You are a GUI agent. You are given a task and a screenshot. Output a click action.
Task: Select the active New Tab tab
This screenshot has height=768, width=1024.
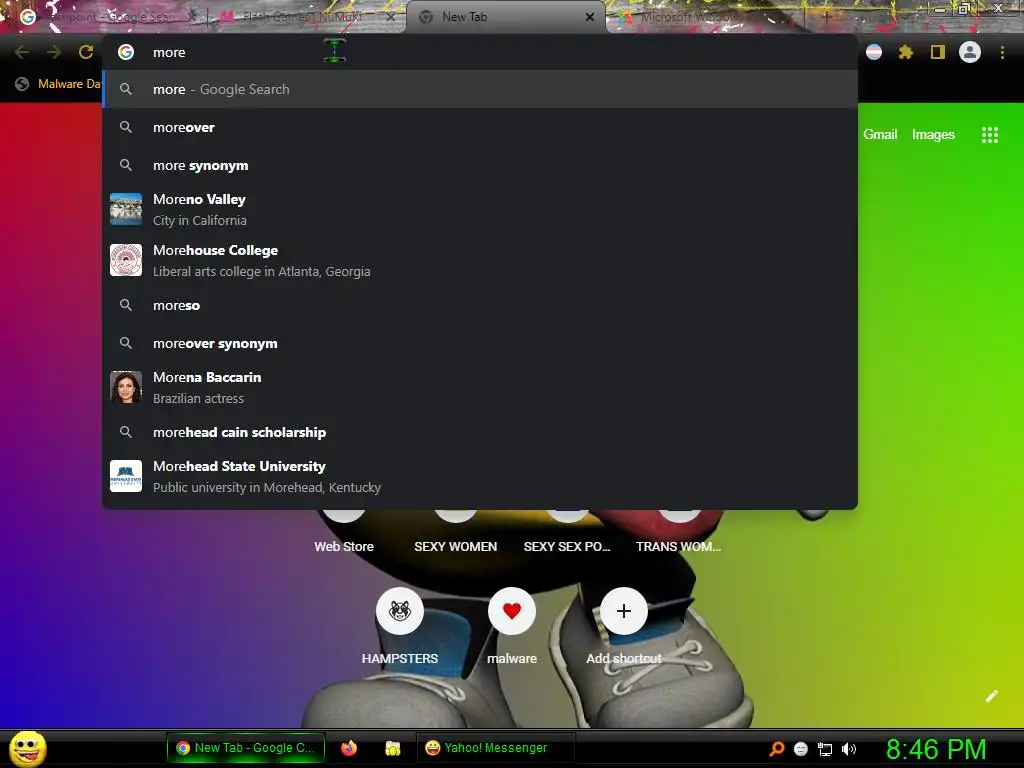(506, 17)
